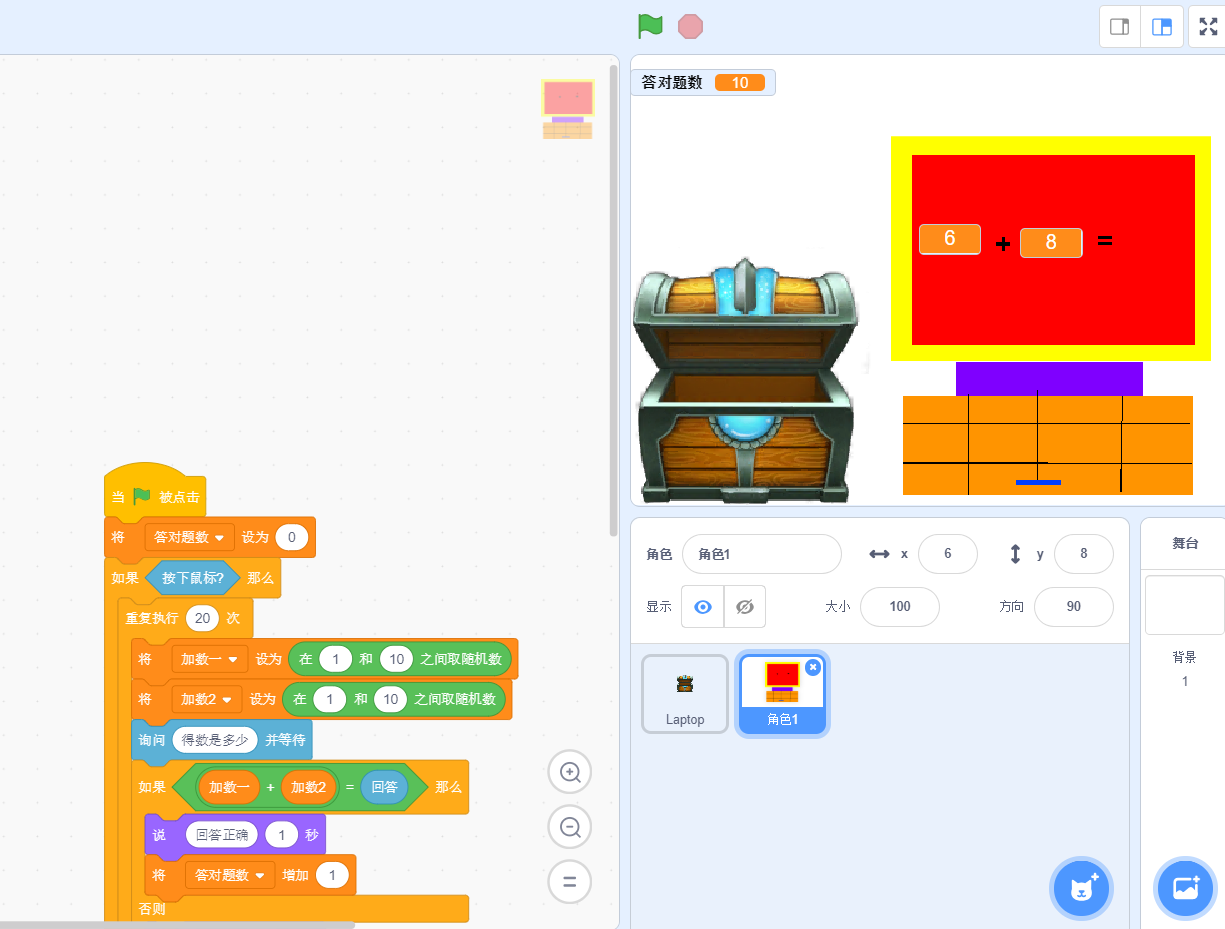Open the 加数2 variable dropdown
This screenshot has height=929, width=1225.
227,699
